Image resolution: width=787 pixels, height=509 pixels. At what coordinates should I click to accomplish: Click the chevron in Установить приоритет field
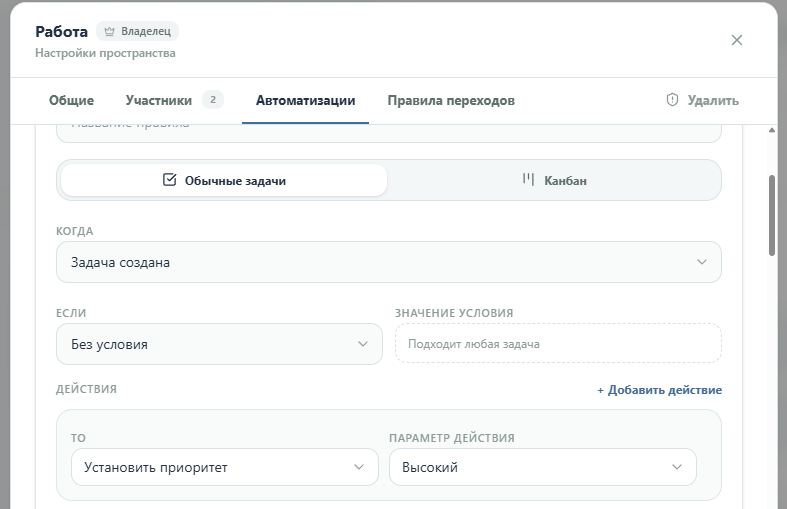tap(359, 467)
